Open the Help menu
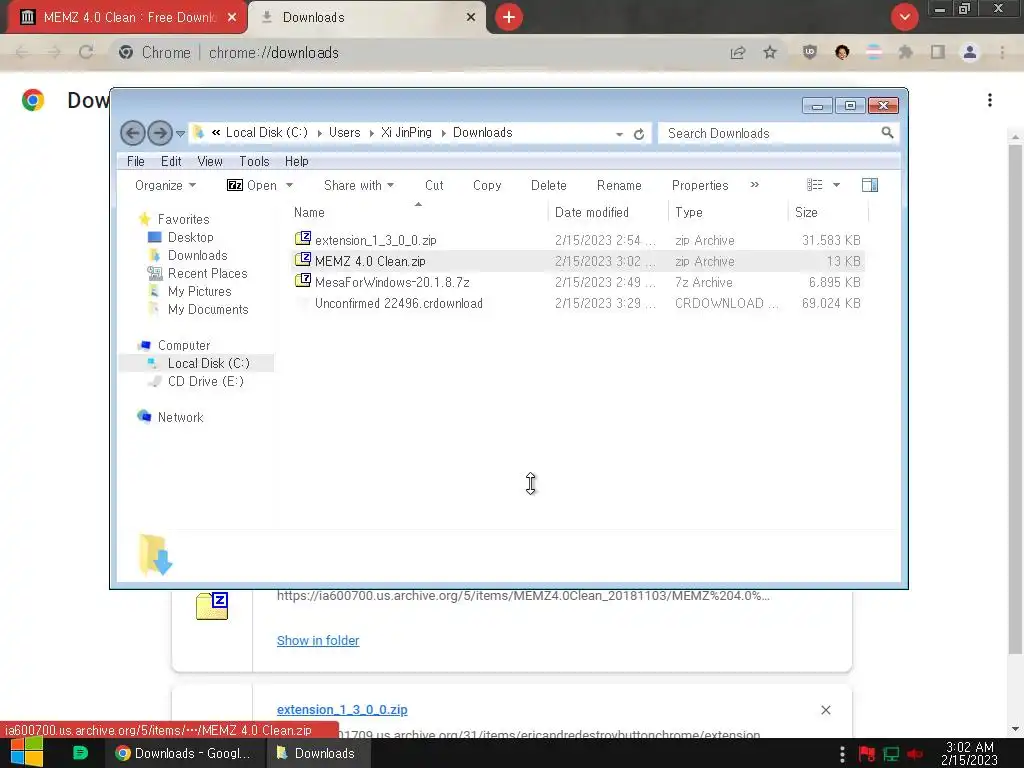Viewport: 1024px width, 768px height. [x=296, y=161]
